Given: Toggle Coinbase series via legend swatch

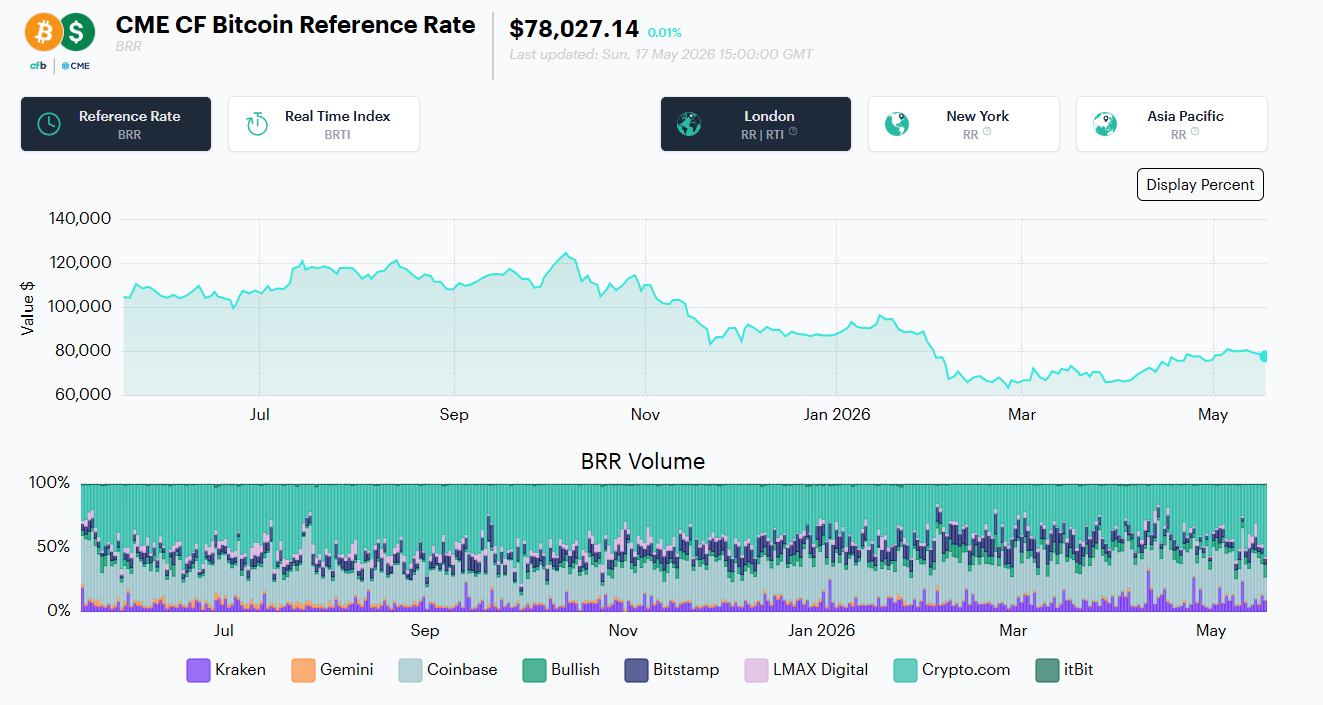Looking at the screenshot, I should click(x=410, y=670).
